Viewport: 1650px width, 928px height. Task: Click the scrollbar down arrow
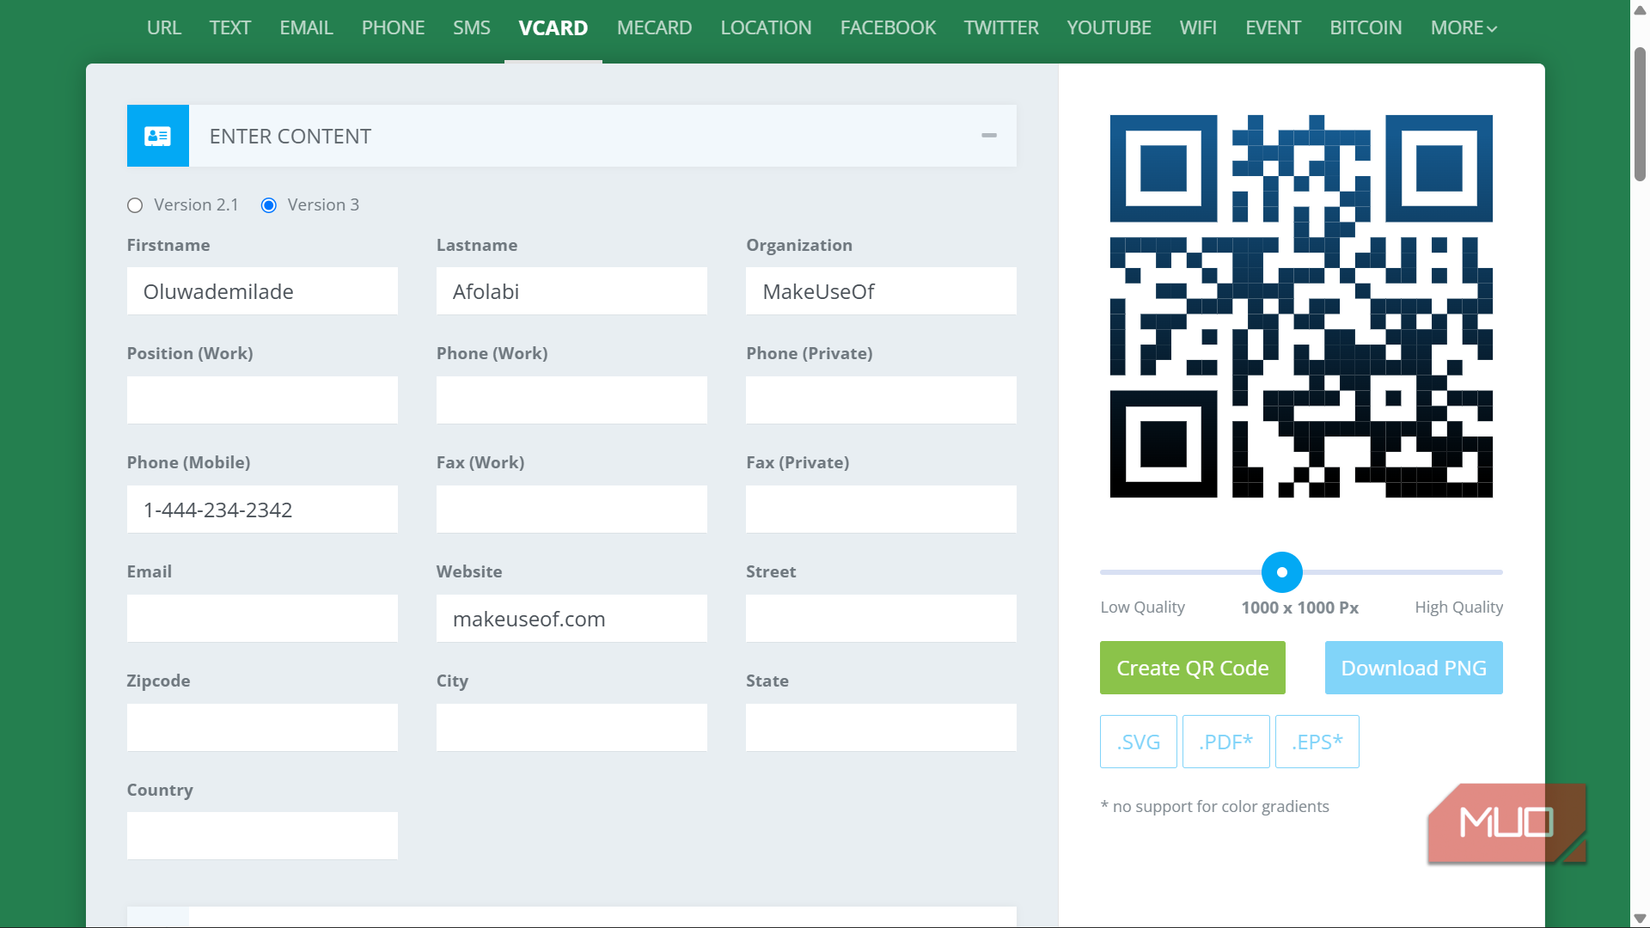1639,918
